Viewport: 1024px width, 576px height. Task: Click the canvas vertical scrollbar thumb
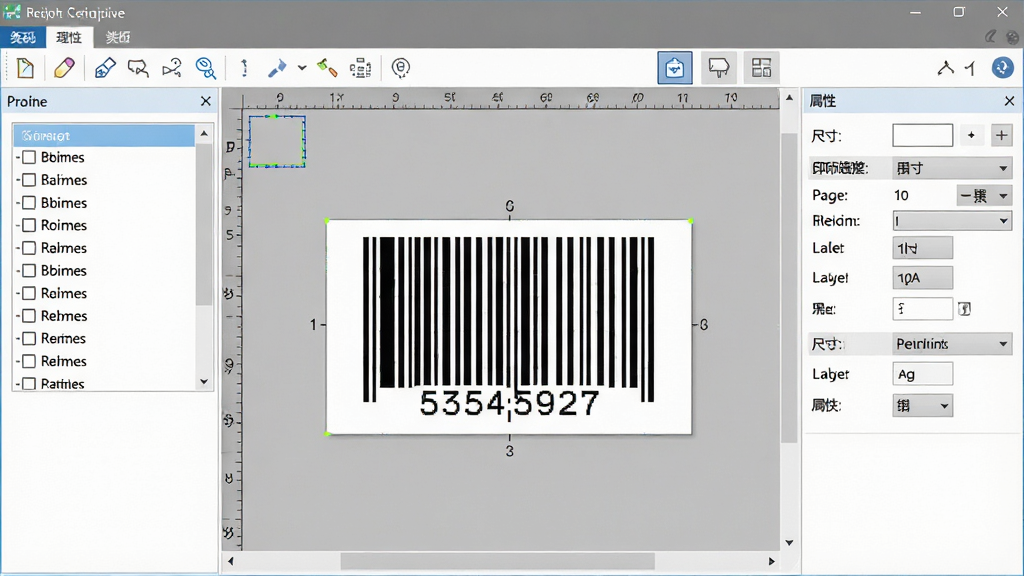pos(789,287)
